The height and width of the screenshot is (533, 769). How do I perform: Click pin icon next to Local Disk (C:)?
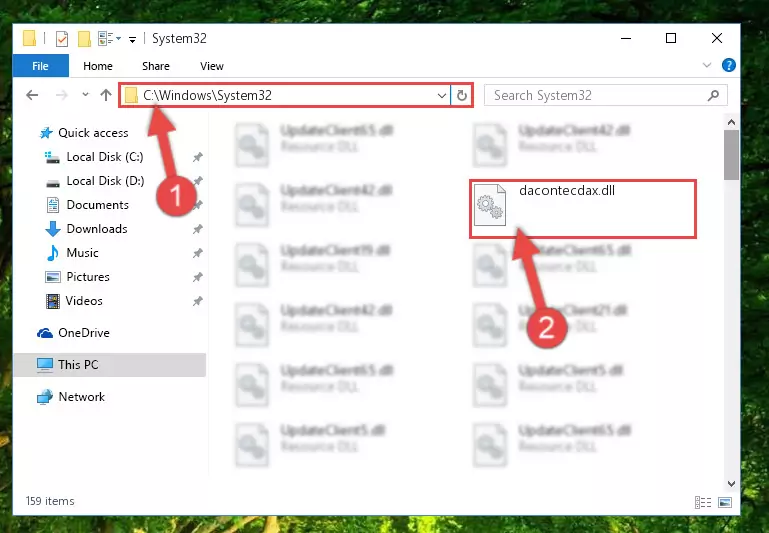click(197, 157)
